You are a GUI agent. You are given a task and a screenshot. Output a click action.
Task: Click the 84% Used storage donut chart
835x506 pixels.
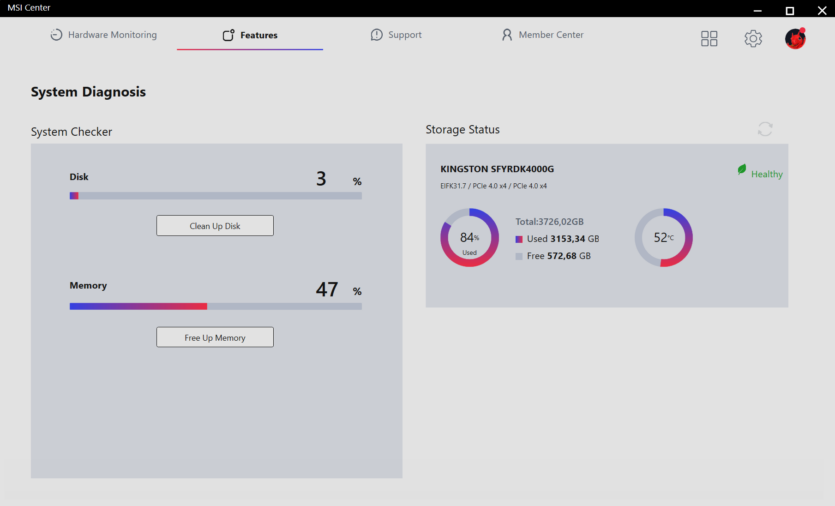(469, 238)
